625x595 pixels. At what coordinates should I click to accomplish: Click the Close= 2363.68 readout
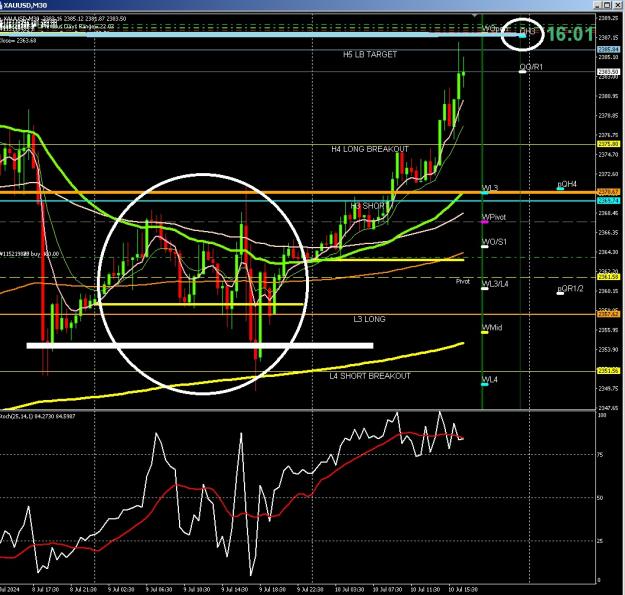pyautogui.click(x=18, y=40)
